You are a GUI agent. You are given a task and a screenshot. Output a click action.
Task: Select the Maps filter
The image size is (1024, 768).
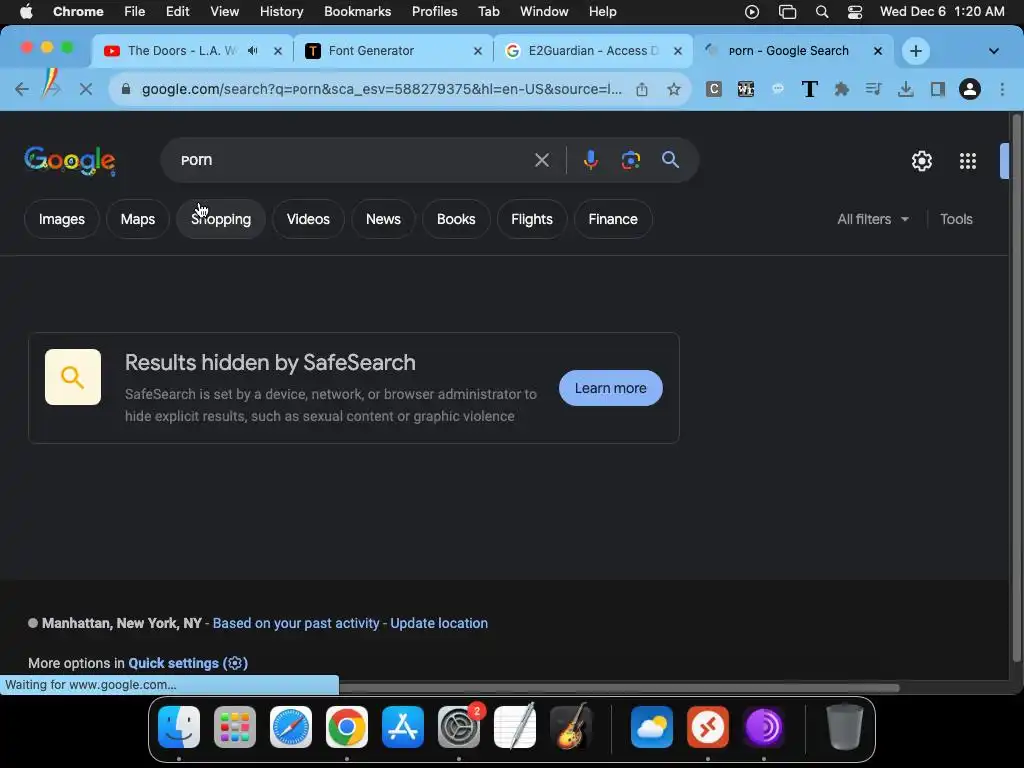click(138, 219)
